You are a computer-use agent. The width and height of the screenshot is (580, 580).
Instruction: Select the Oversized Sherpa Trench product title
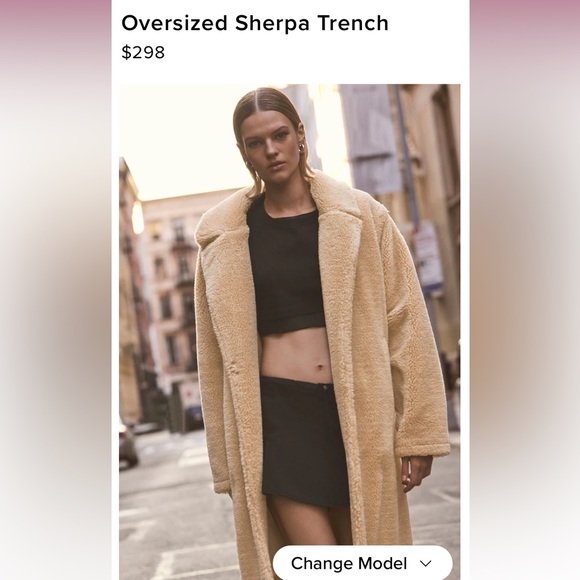click(255, 23)
